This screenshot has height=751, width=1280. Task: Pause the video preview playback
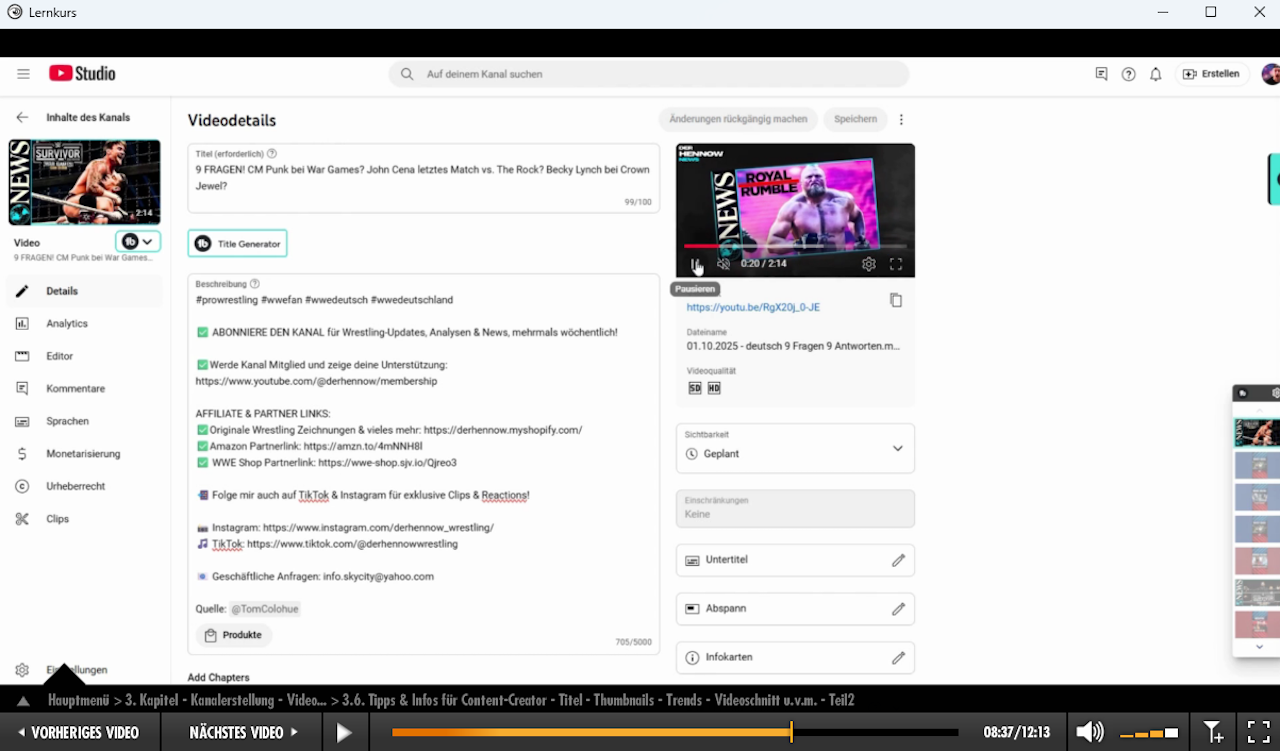(696, 264)
